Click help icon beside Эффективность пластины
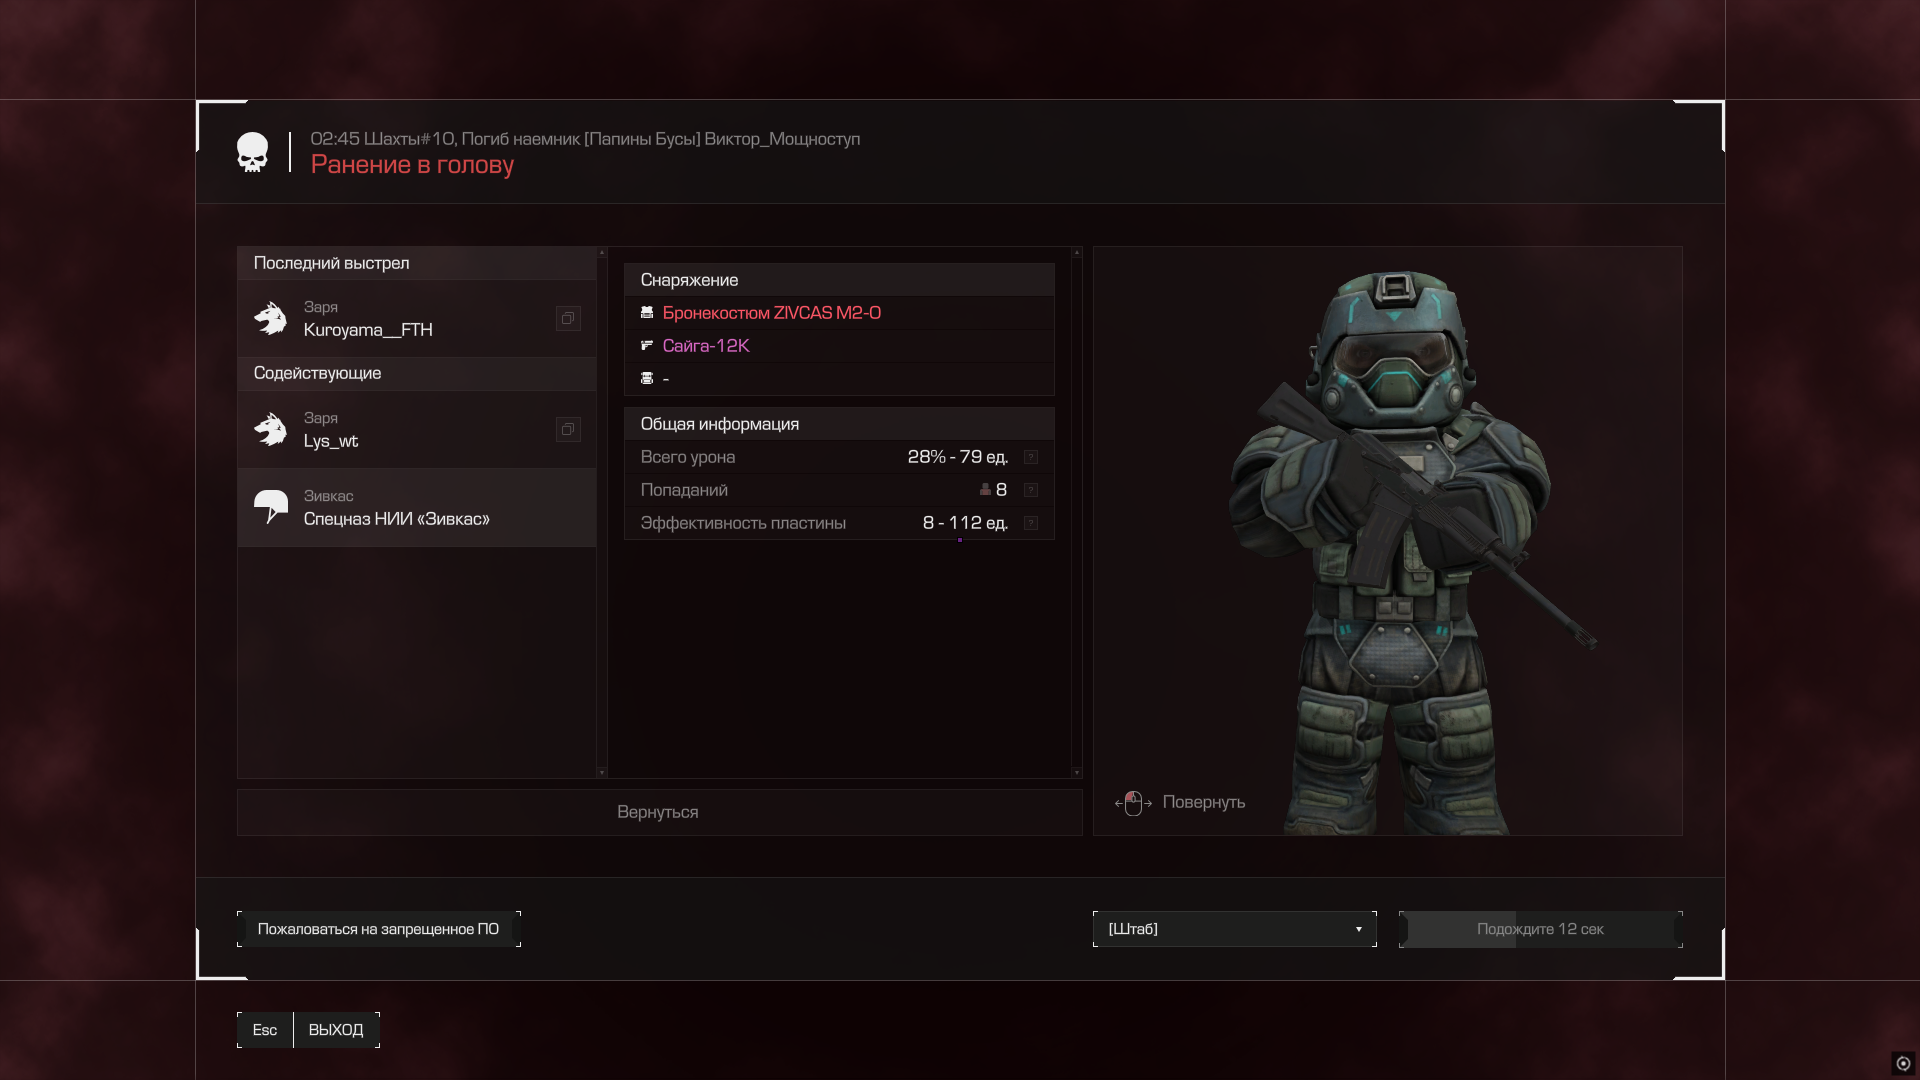1920x1080 pixels. (x=1031, y=523)
